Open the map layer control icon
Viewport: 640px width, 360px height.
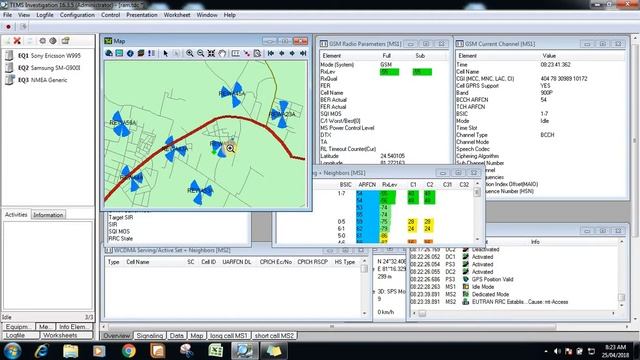(141, 53)
